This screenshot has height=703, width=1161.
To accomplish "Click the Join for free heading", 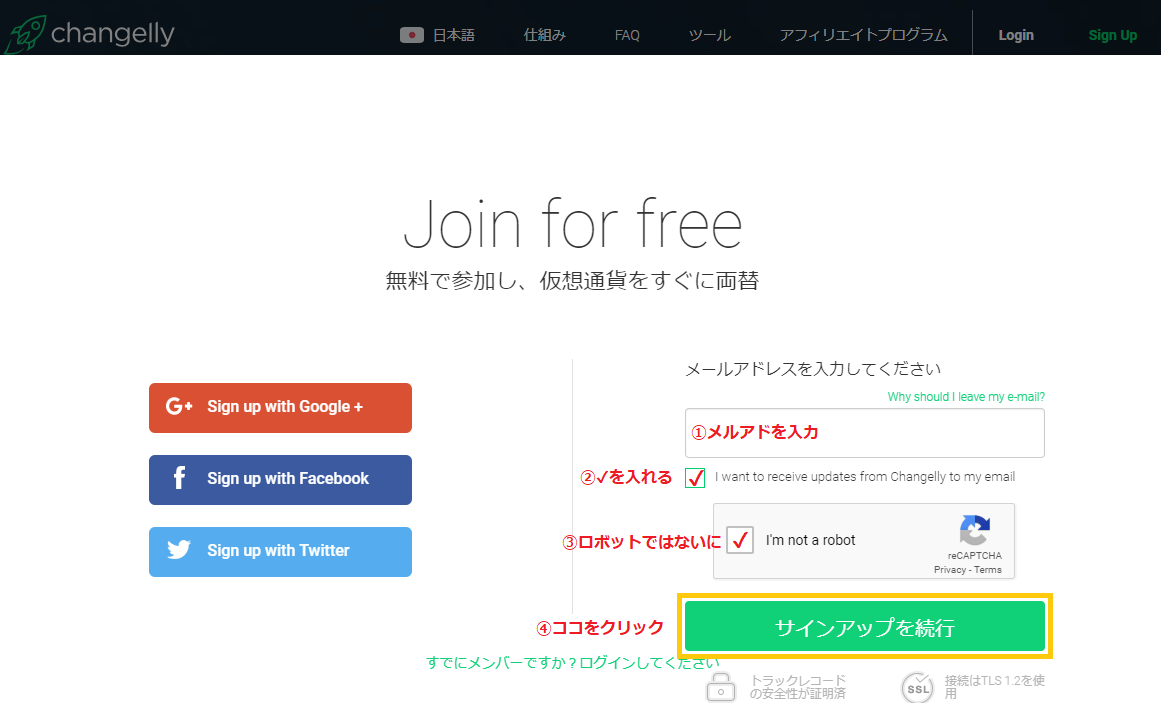I will coord(572,224).
